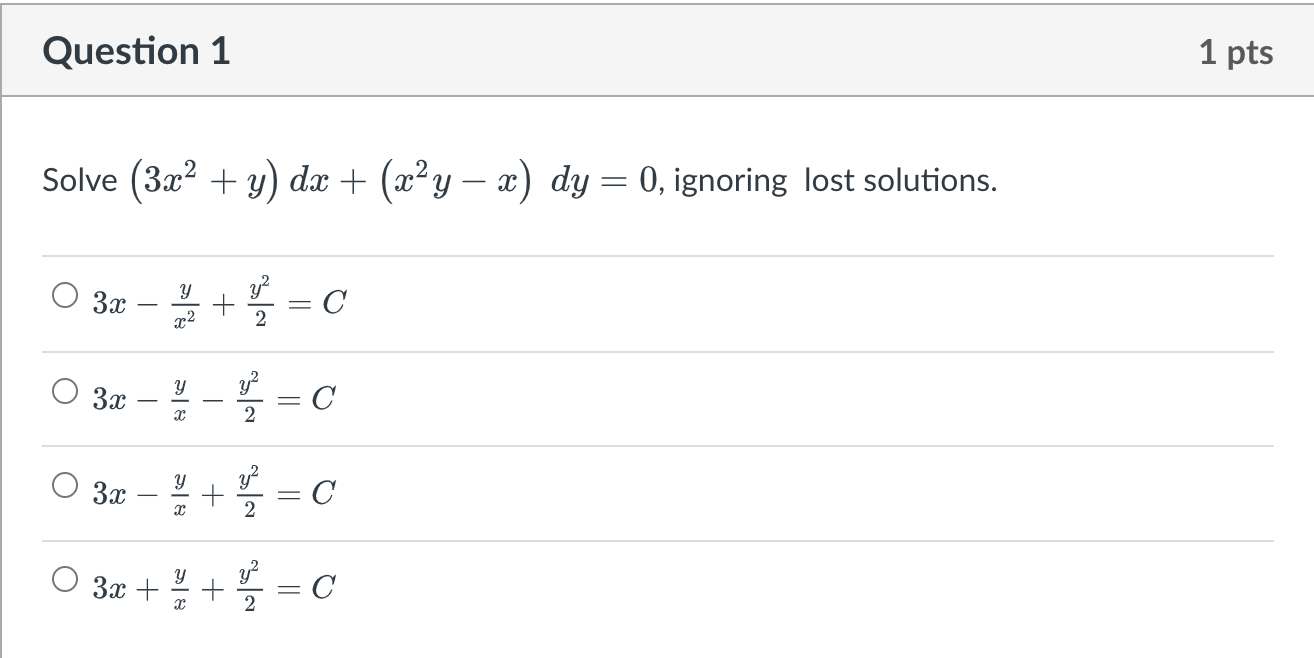1314x658 pixels.
Task: Click the third answer's radio circle
Action: coord(64,483)
